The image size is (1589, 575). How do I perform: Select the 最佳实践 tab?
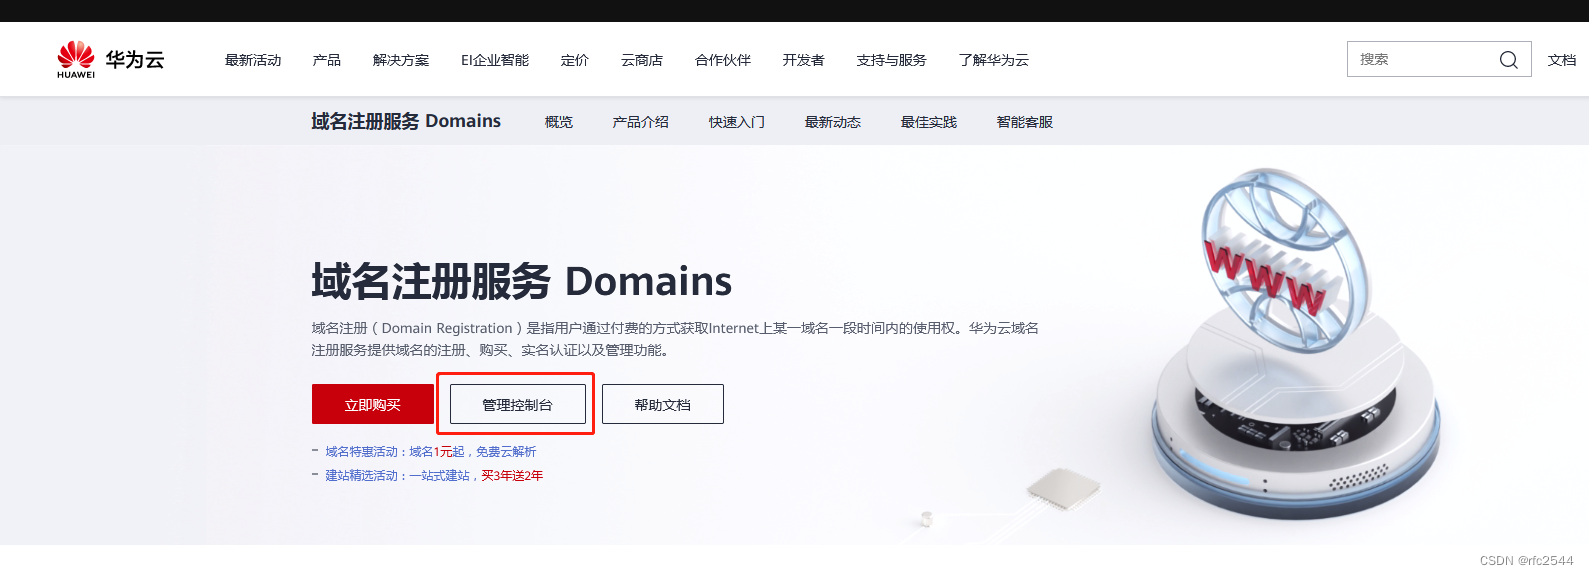point(929,122)
